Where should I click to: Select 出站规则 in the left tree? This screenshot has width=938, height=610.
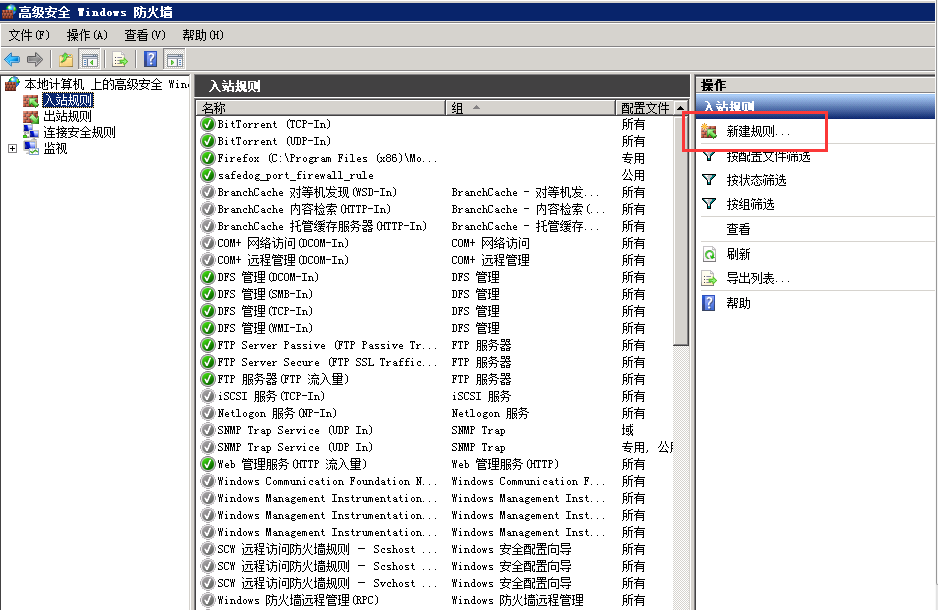click(66, 116)
